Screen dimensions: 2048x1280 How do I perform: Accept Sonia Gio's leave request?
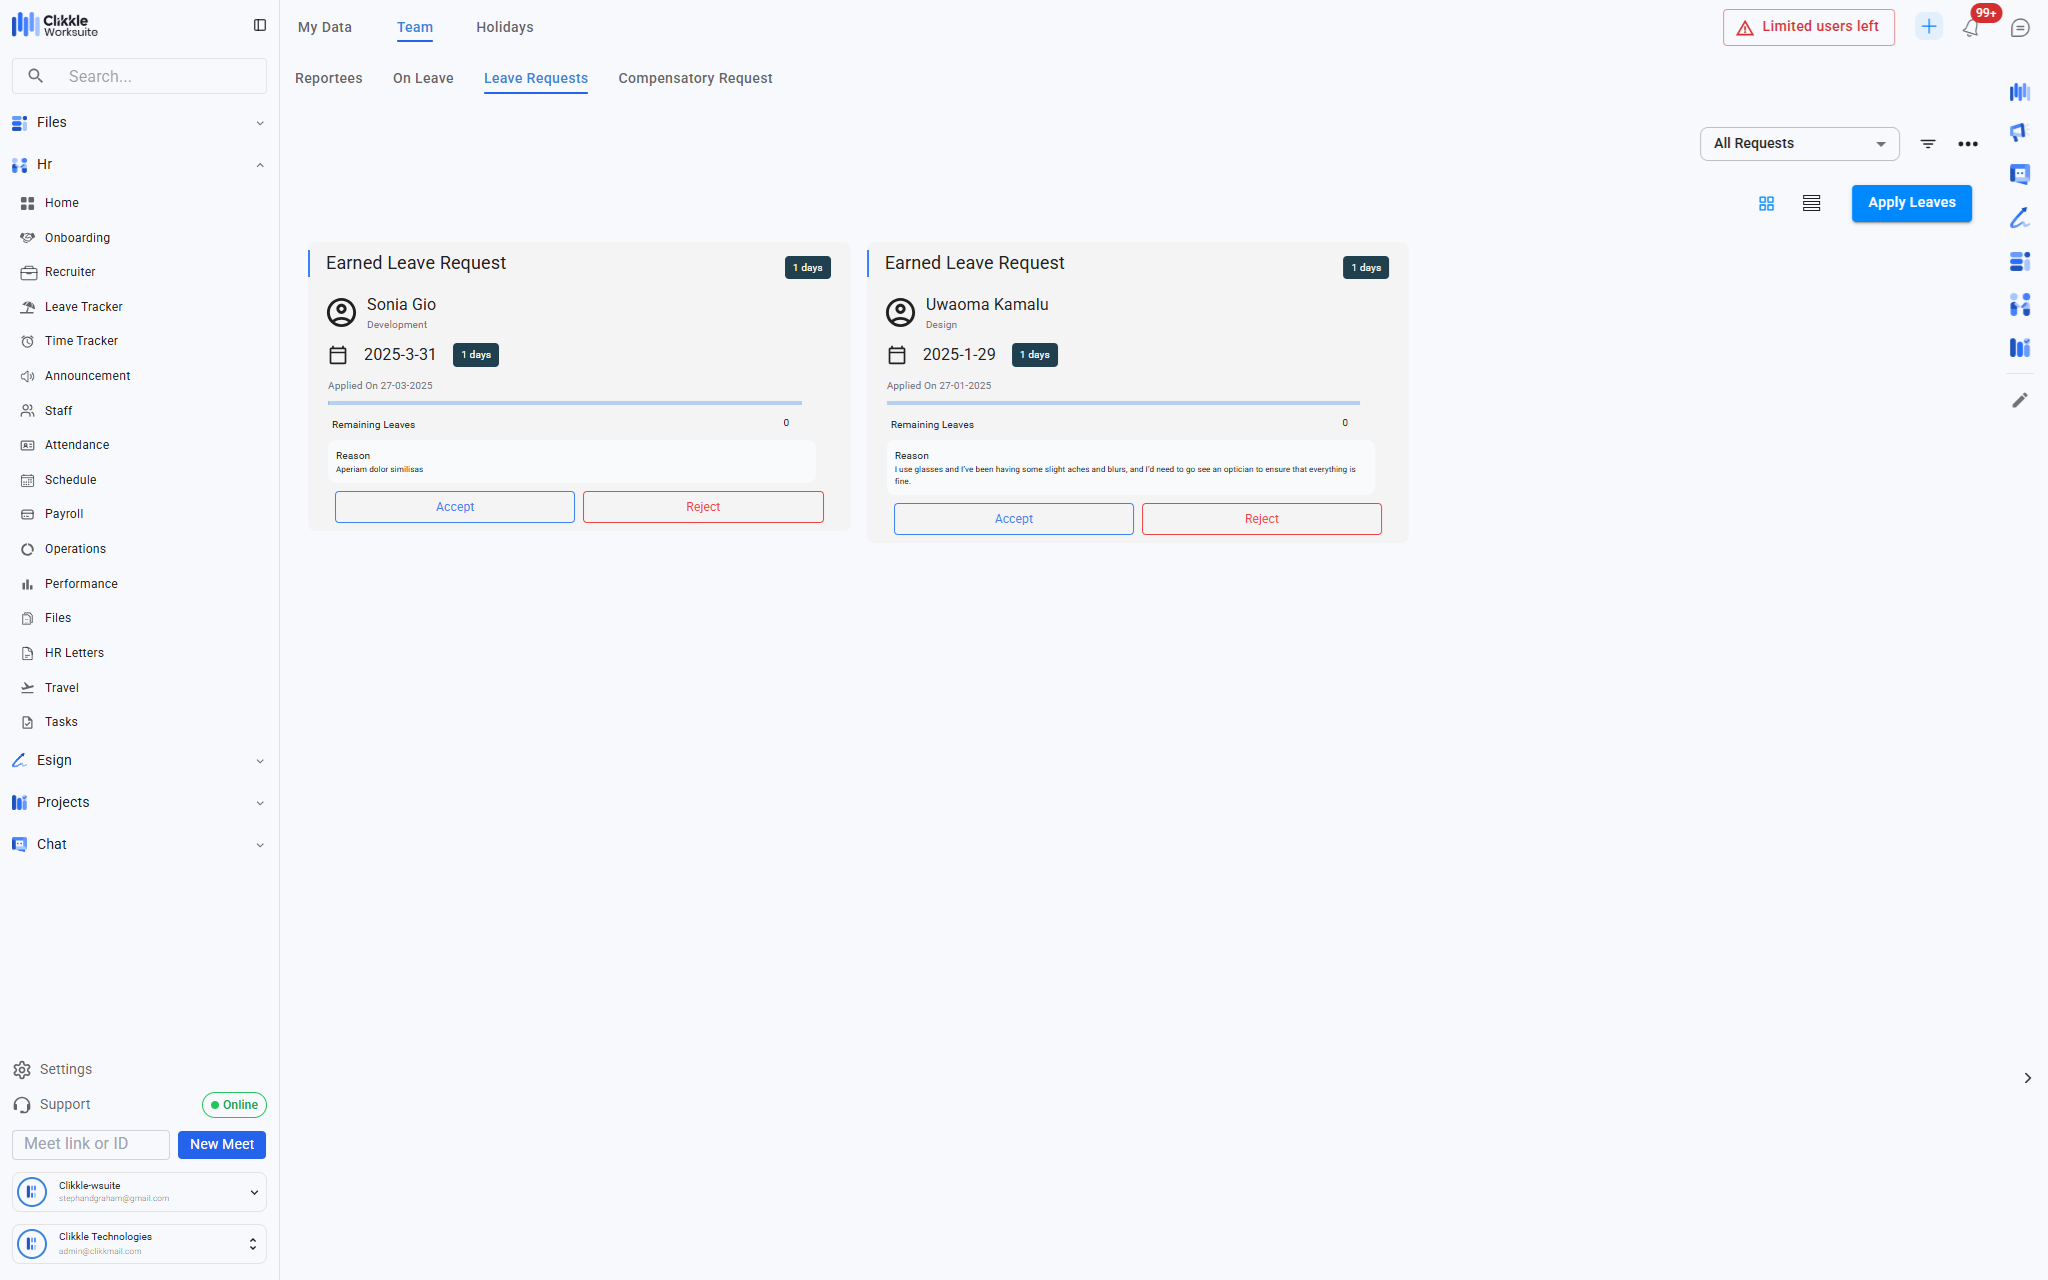[455, 507]
